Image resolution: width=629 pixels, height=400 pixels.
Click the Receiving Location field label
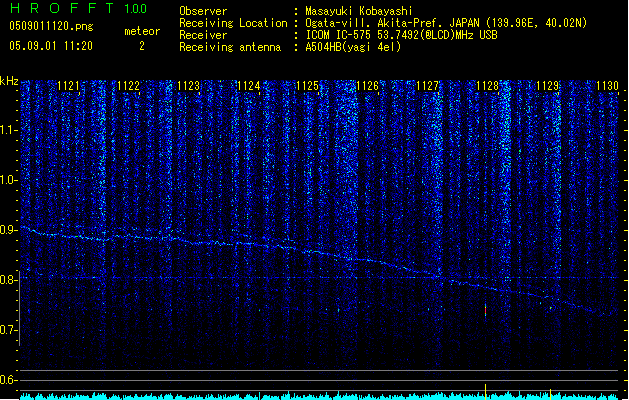[233, 23]
